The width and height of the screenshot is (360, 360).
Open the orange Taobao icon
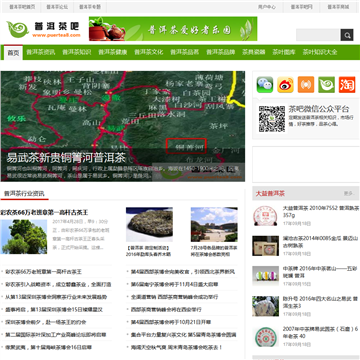tap(347, 85)
